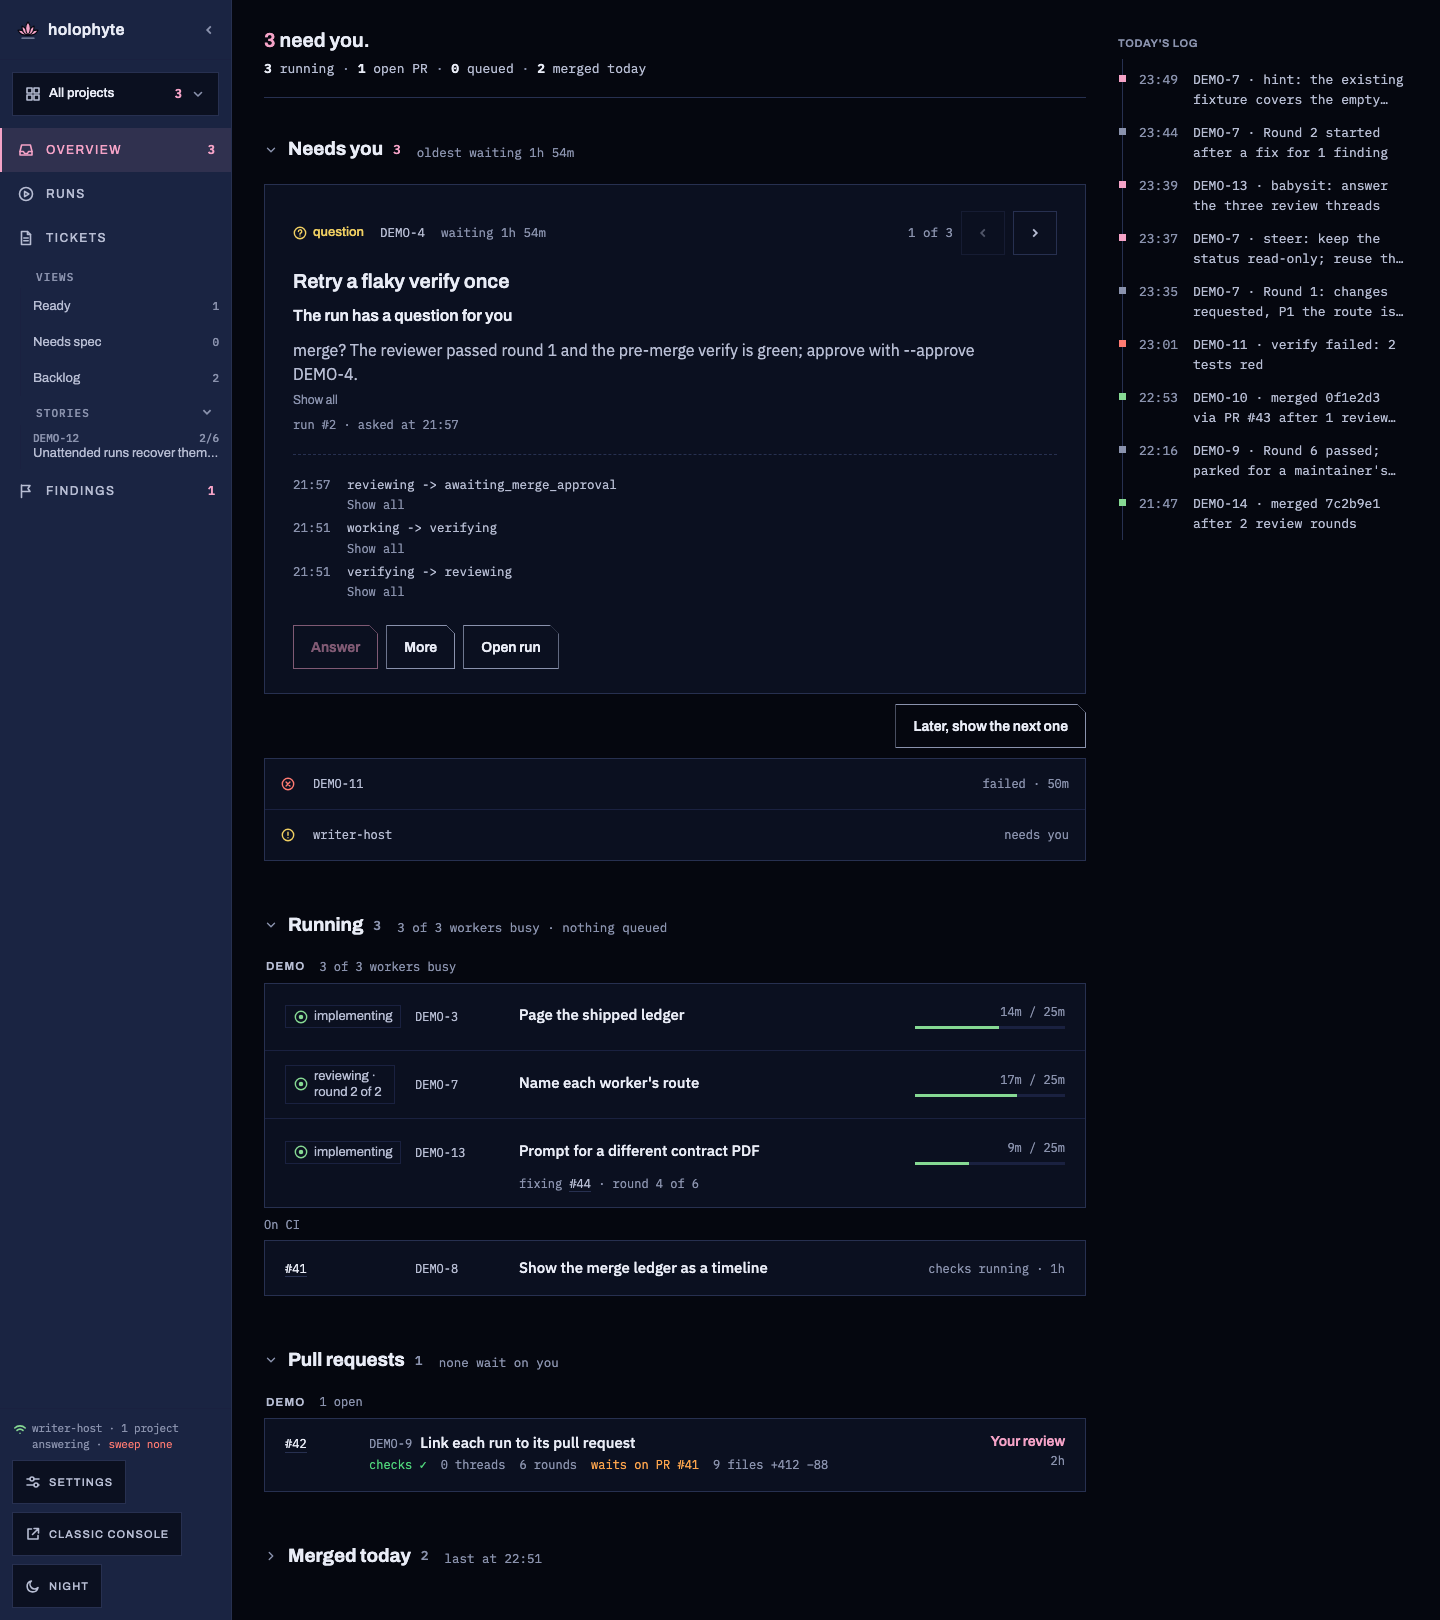Collapse the Pull requests section
The image size is (1440, 1620).
(x=271, y=1361)
